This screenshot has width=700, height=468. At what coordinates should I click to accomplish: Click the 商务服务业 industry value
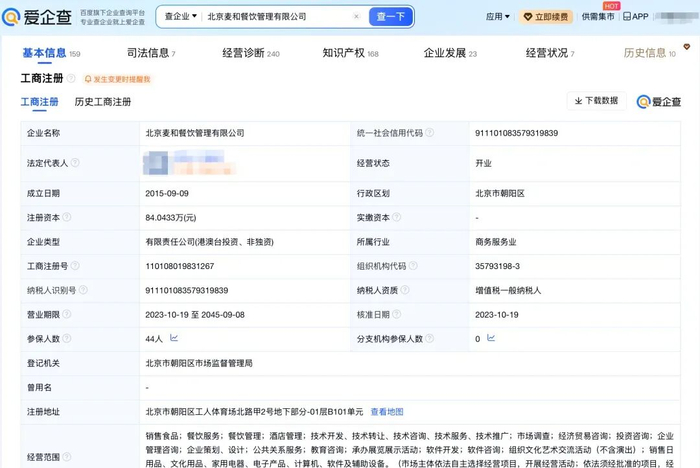[x=496, y=242]
